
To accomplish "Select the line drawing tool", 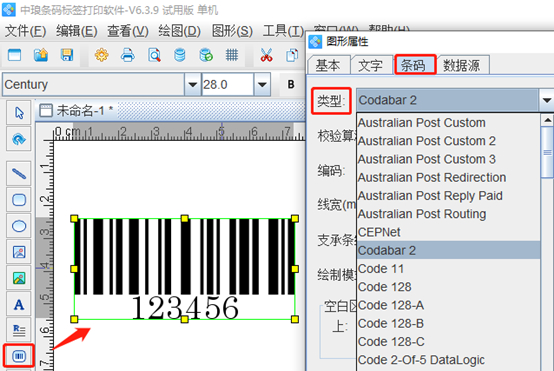I will pos(19,173).
